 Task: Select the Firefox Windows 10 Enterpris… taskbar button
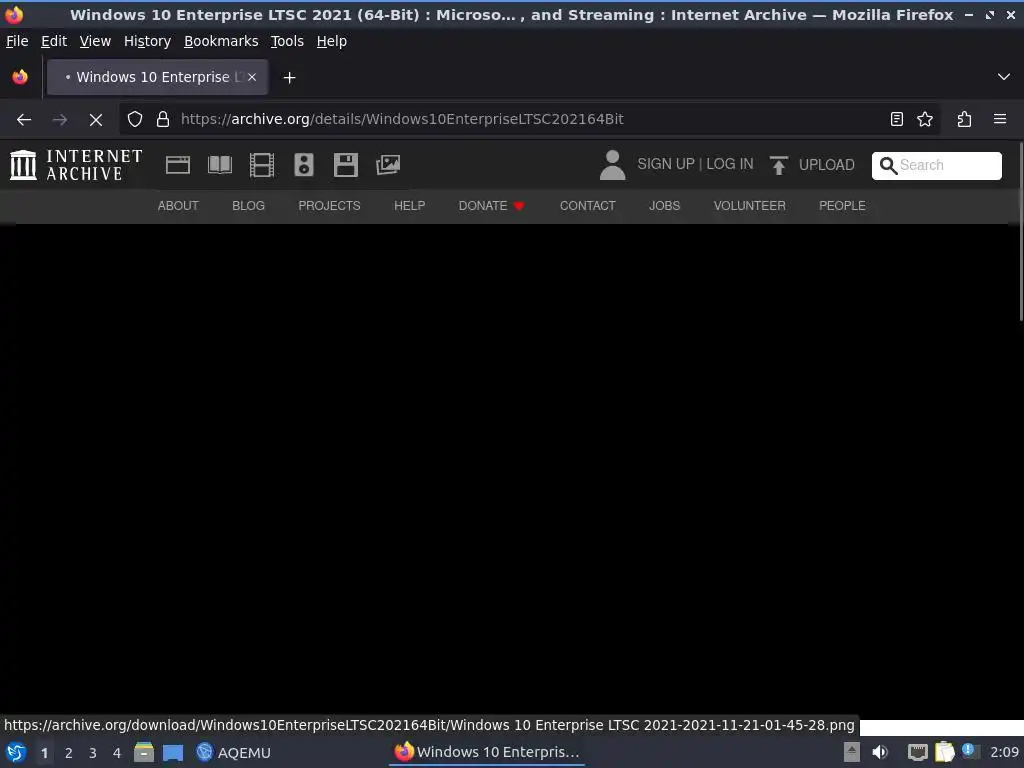point(487,752)
